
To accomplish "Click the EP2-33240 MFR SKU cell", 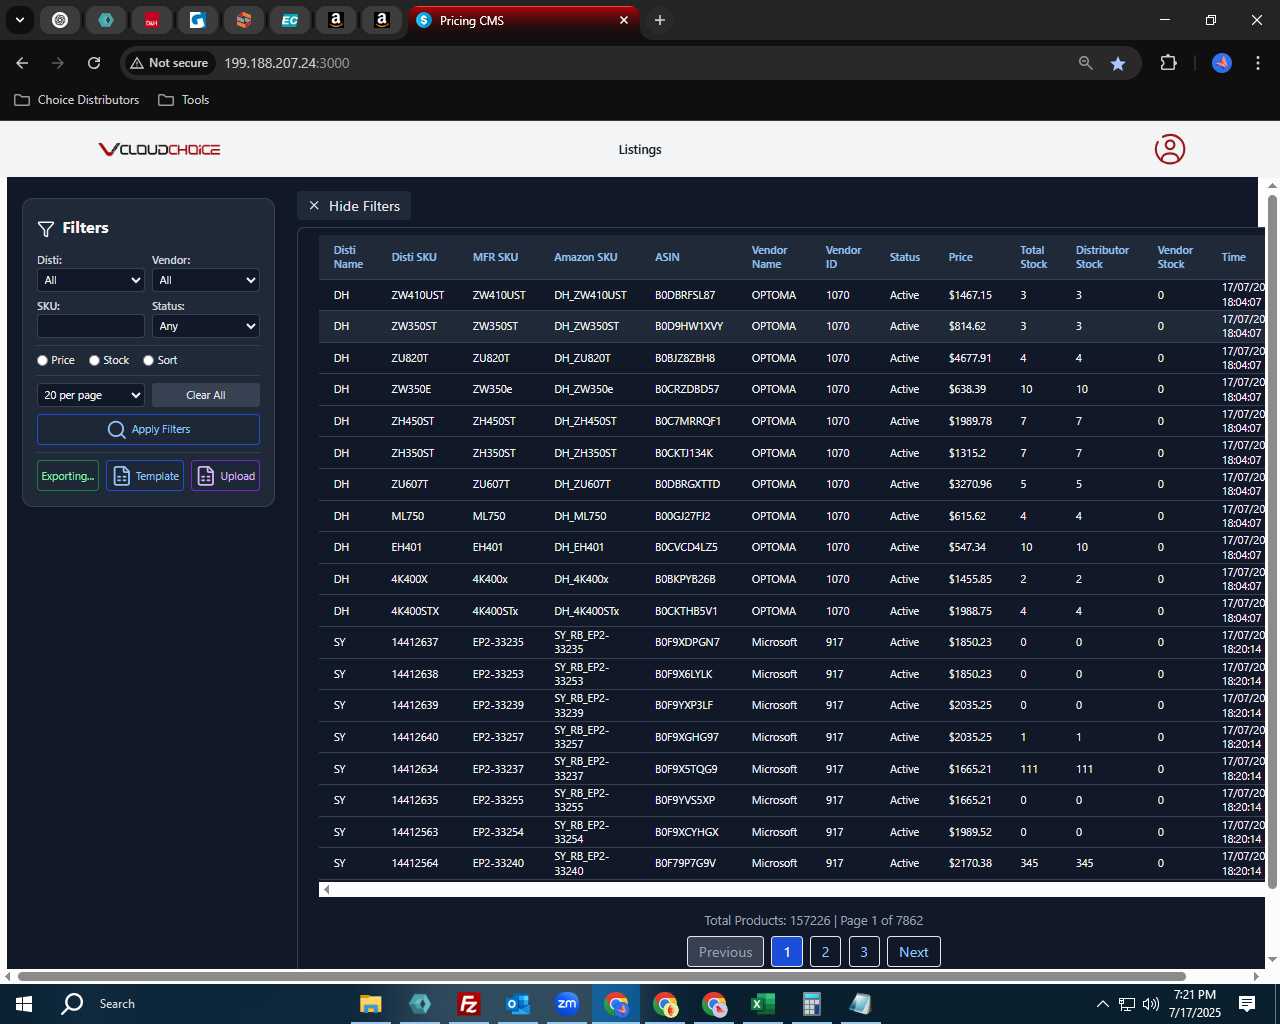I will pos(498,863).
